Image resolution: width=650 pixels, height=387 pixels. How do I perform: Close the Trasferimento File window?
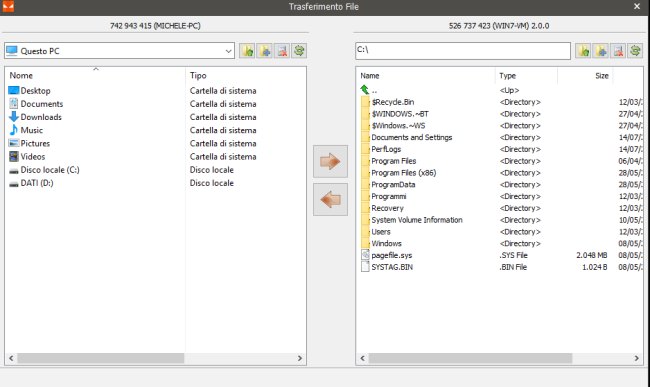(x=637, y=6)
